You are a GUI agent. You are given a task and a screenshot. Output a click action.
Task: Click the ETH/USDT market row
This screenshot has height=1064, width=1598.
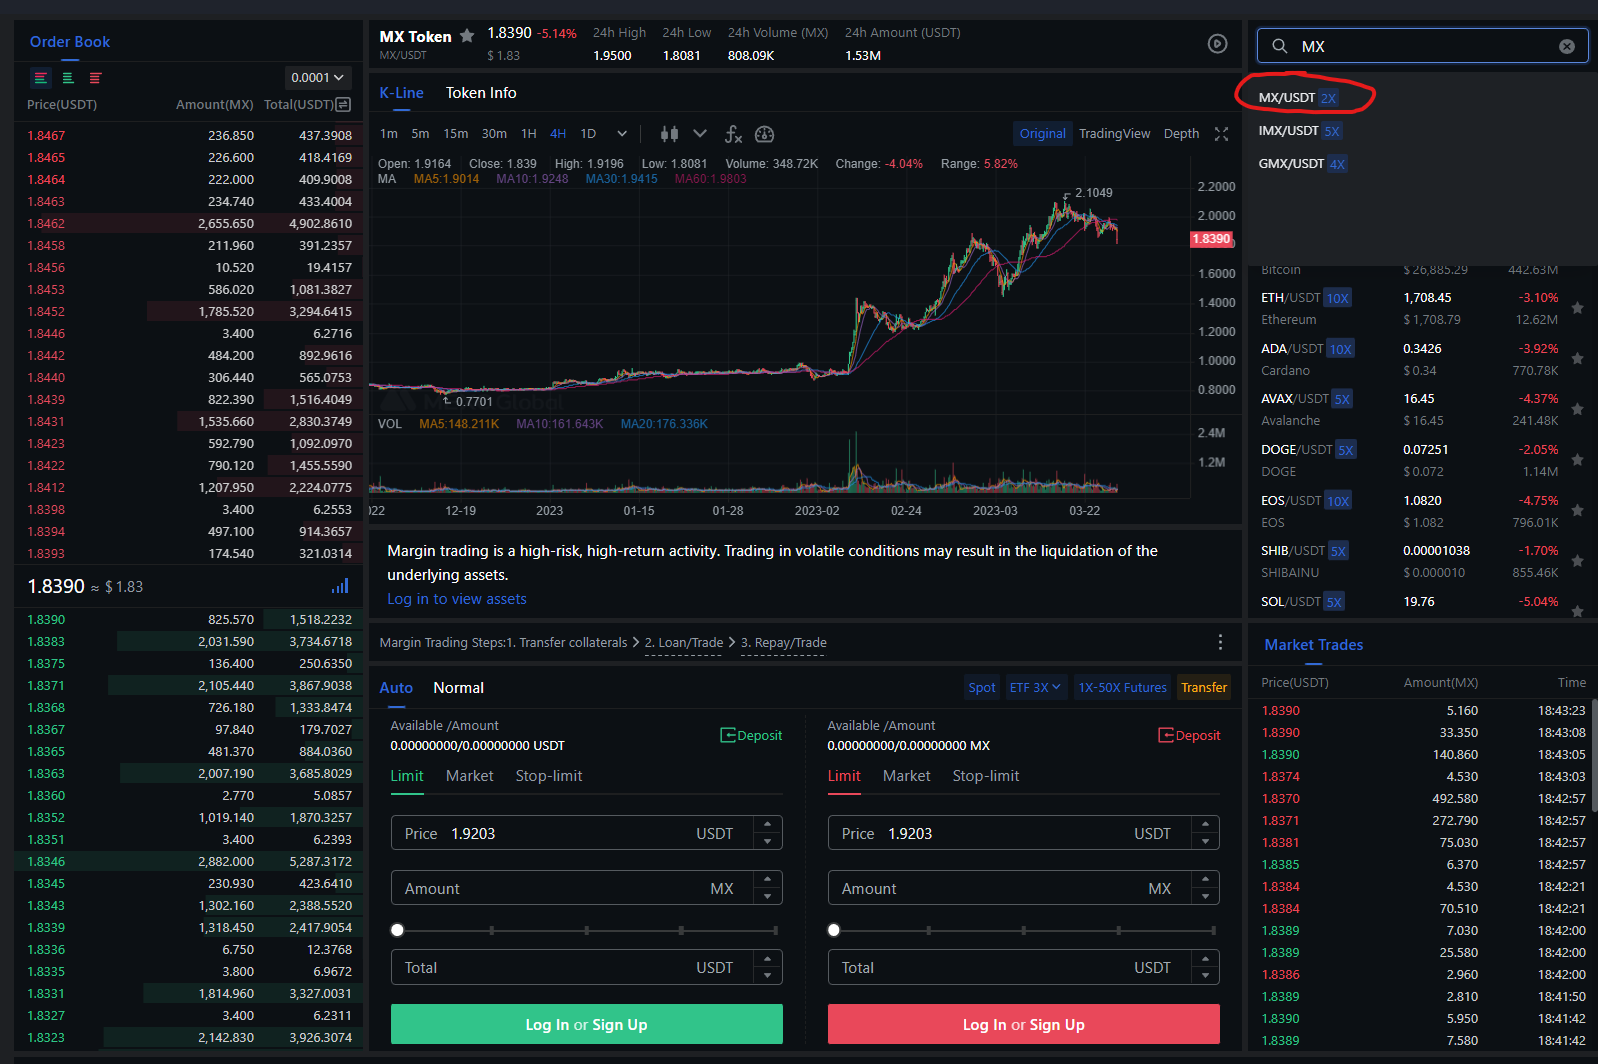coord(1421,308)
